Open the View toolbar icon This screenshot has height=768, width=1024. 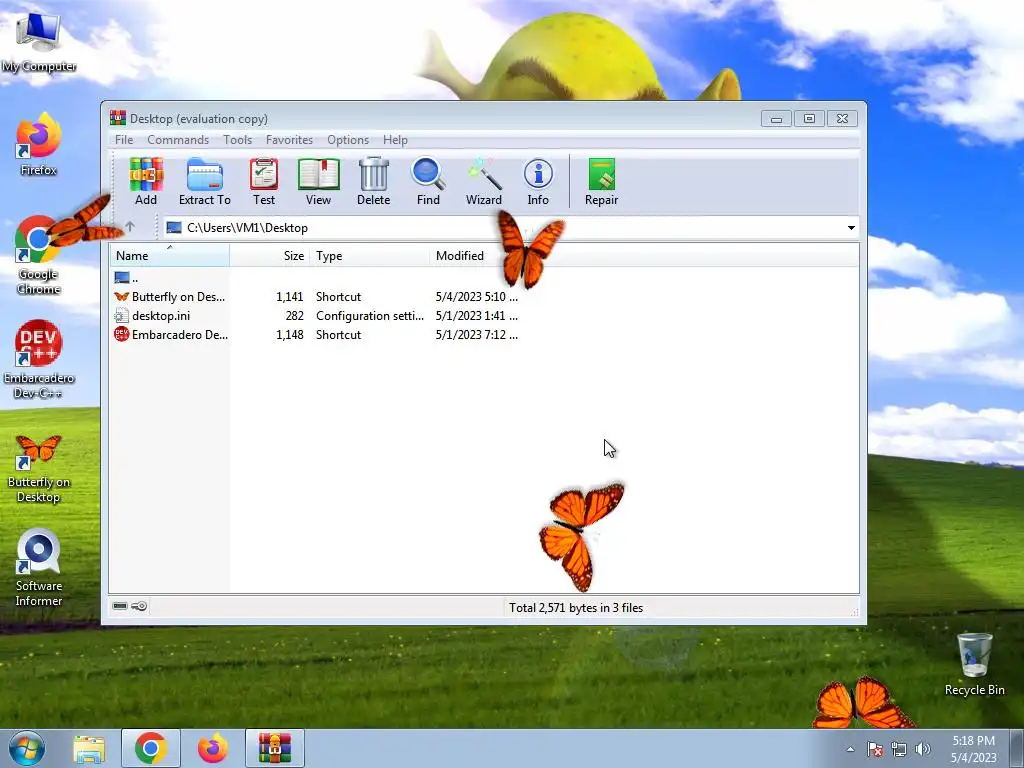click(x=319, y=182)
